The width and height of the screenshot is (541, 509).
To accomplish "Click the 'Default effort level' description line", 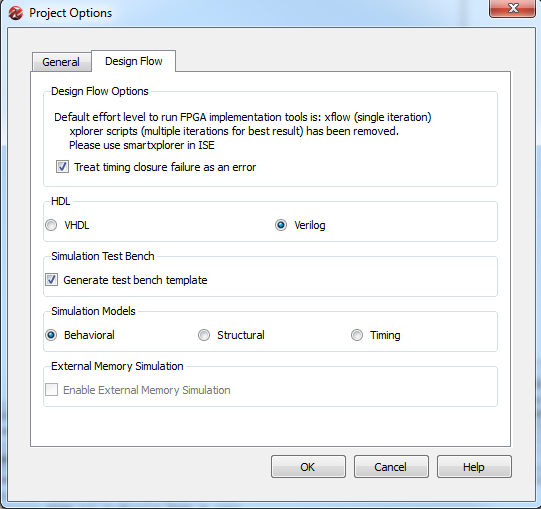I will [243, 117].
